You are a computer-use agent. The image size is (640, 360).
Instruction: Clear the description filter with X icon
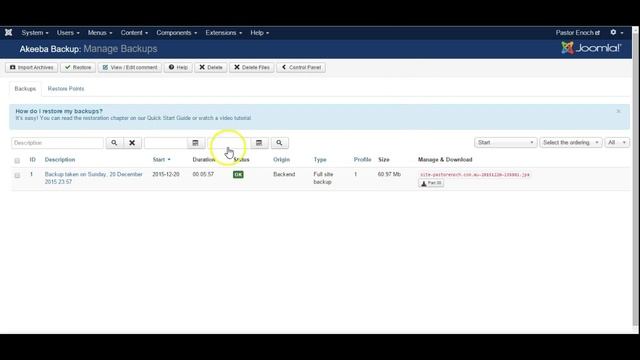click(132, 143)
